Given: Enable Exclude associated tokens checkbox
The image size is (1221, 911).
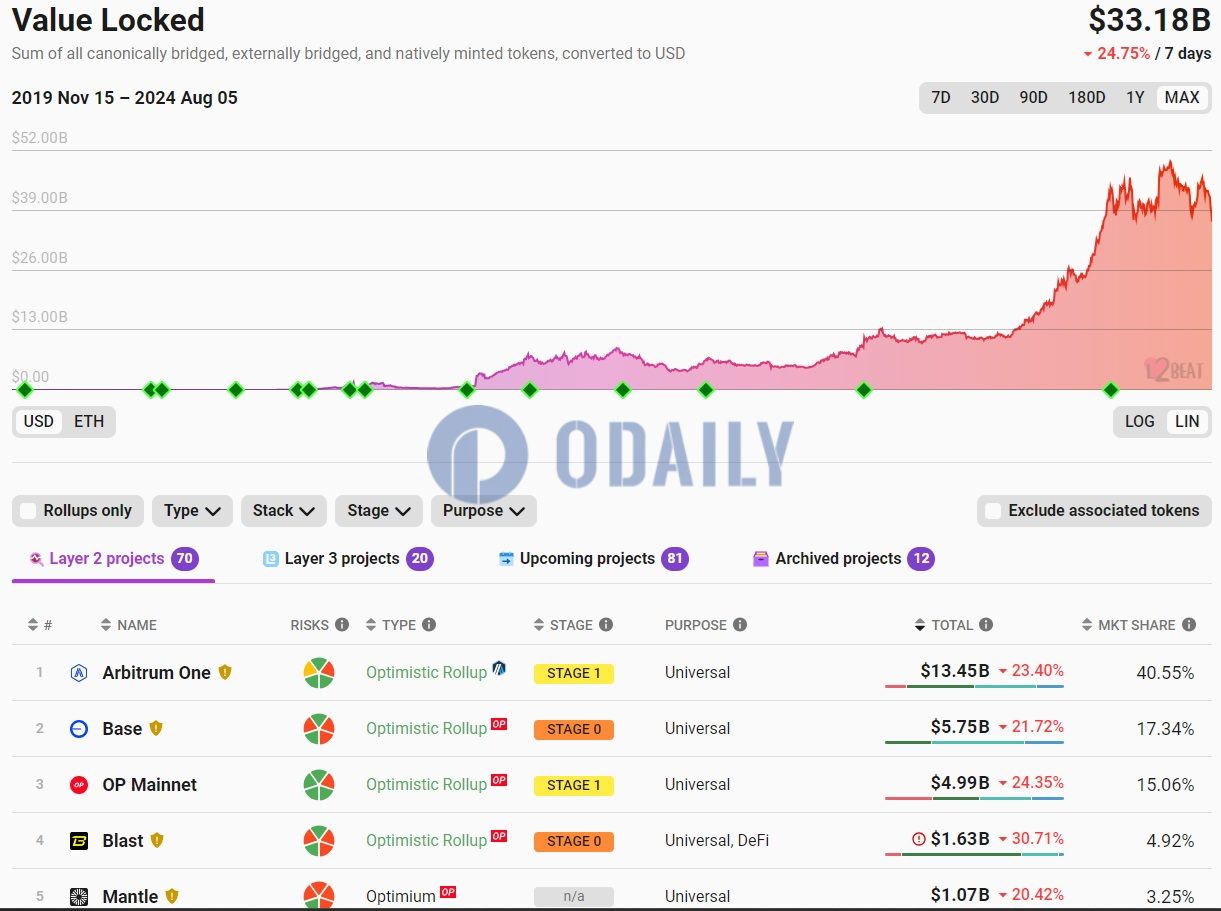Looking at the screenshot, I should 993,511.
